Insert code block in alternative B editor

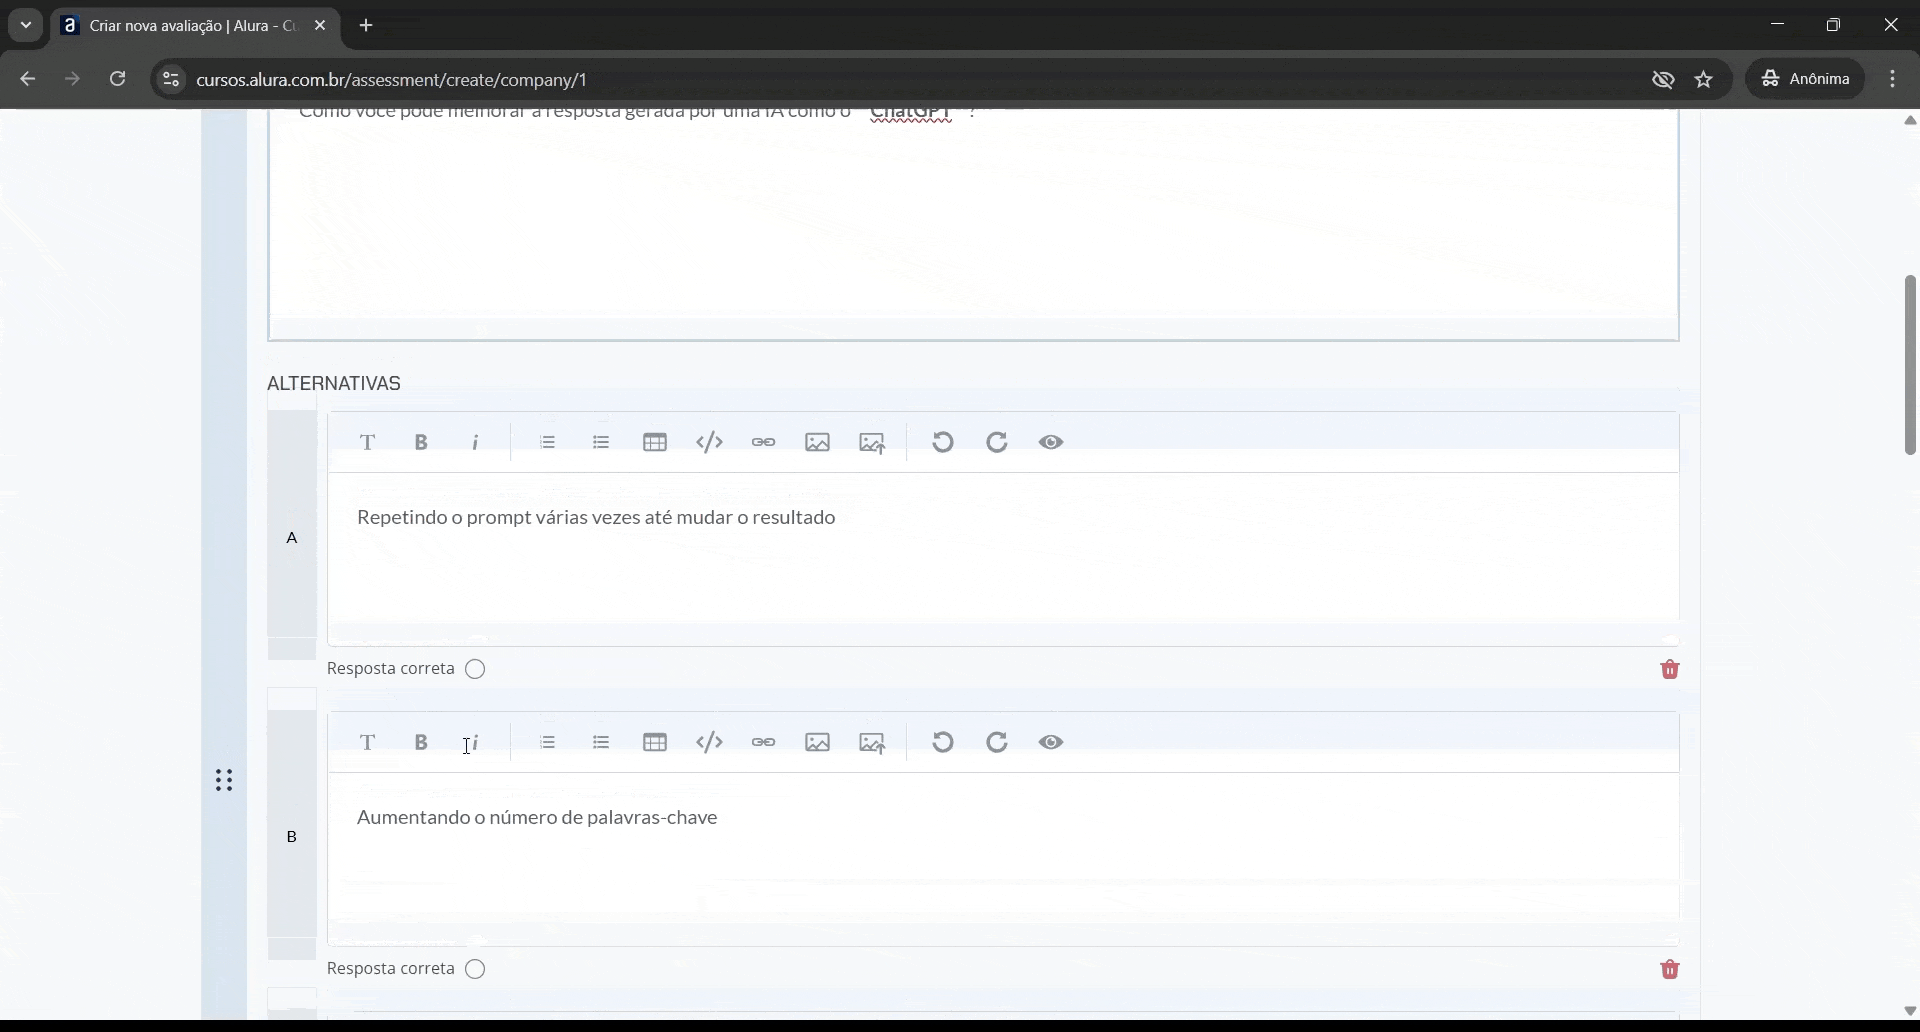tap(709, 742)
